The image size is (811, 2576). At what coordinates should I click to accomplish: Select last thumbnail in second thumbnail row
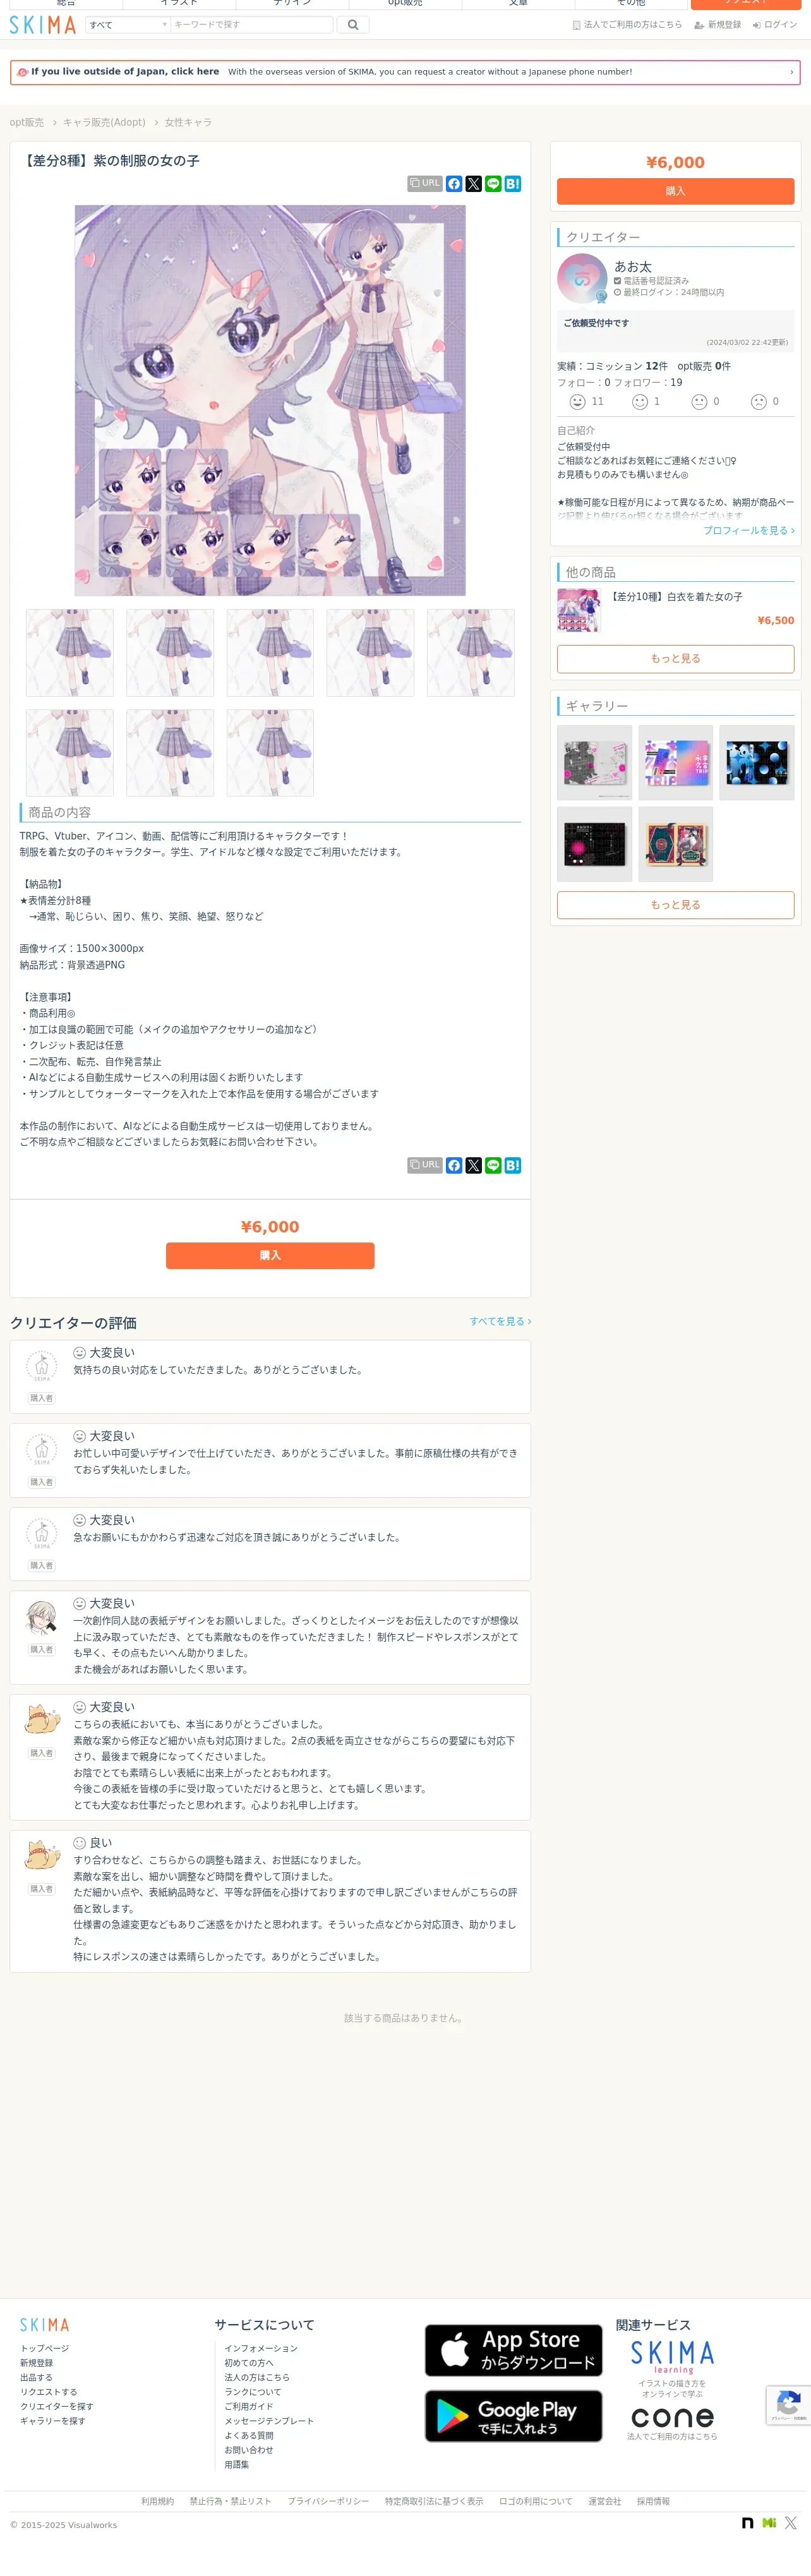pyautogui.click(x=270, y=753)
